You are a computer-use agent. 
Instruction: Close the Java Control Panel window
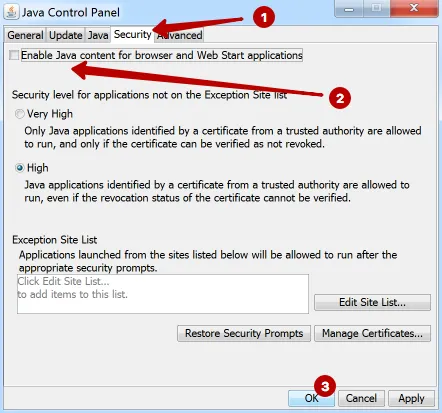(414, 8)
